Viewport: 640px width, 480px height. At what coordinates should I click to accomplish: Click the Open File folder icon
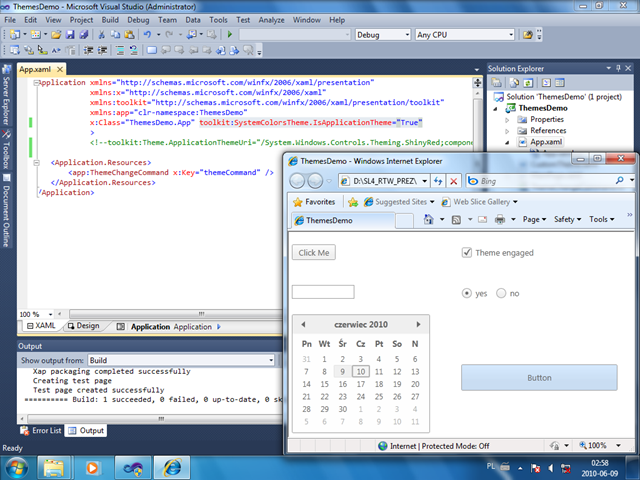click(56, 35)
